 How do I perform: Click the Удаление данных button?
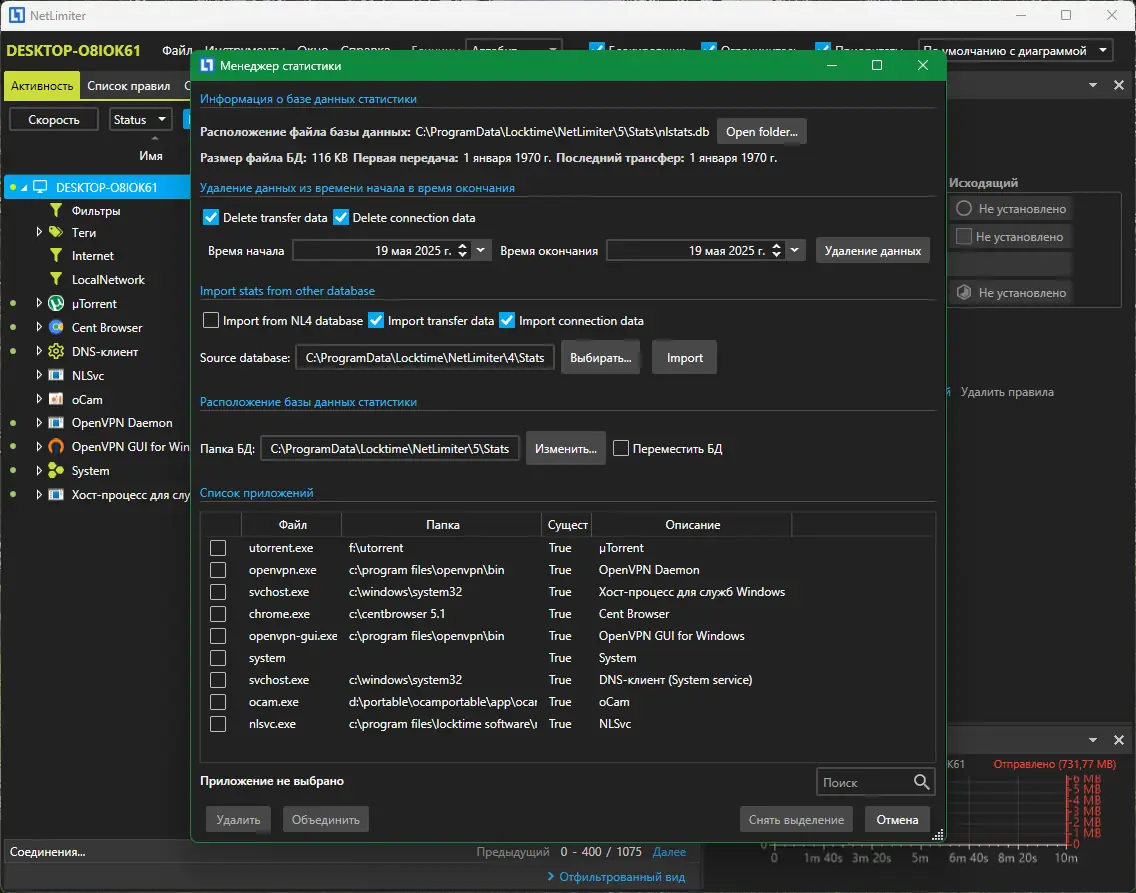(872, 251)
